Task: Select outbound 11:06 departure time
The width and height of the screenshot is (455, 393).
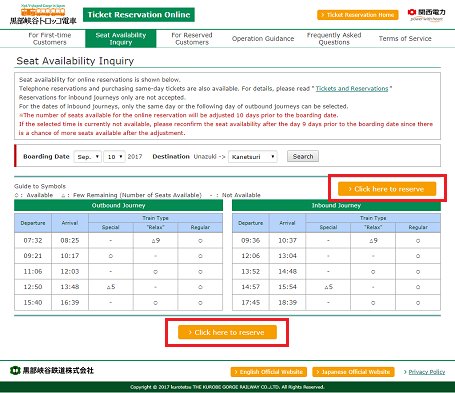Action: 33,271
